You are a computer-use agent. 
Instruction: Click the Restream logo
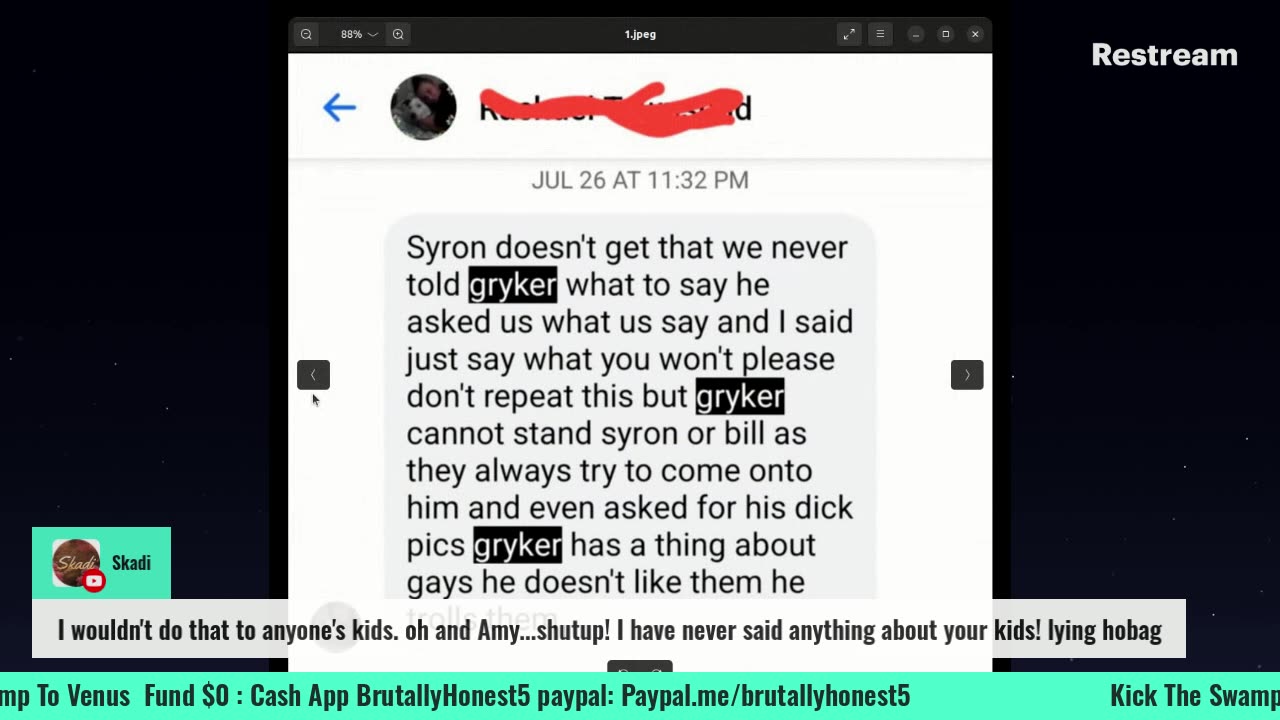(x=1164, y=55)
